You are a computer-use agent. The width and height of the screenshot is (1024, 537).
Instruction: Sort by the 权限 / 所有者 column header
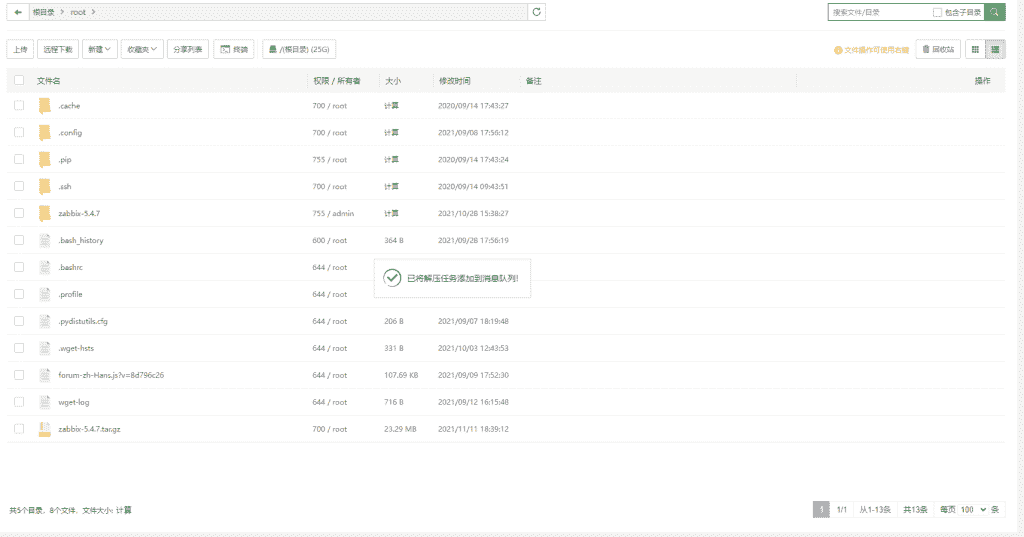click(336, 81)
